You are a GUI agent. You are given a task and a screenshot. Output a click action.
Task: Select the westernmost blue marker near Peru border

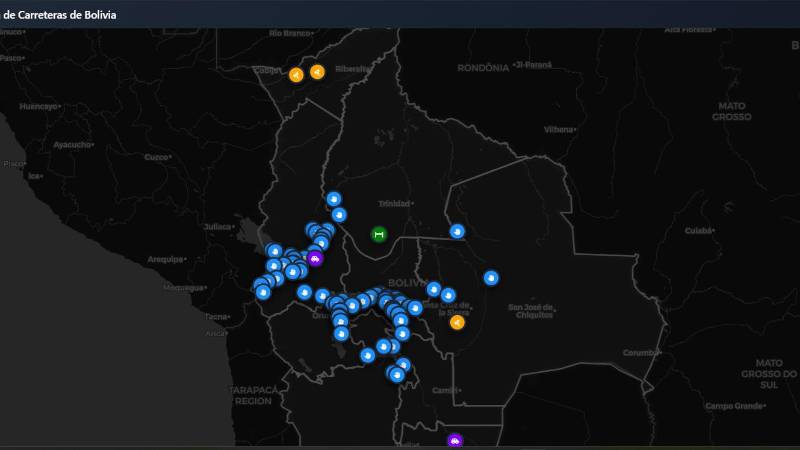tap(262, 292)
